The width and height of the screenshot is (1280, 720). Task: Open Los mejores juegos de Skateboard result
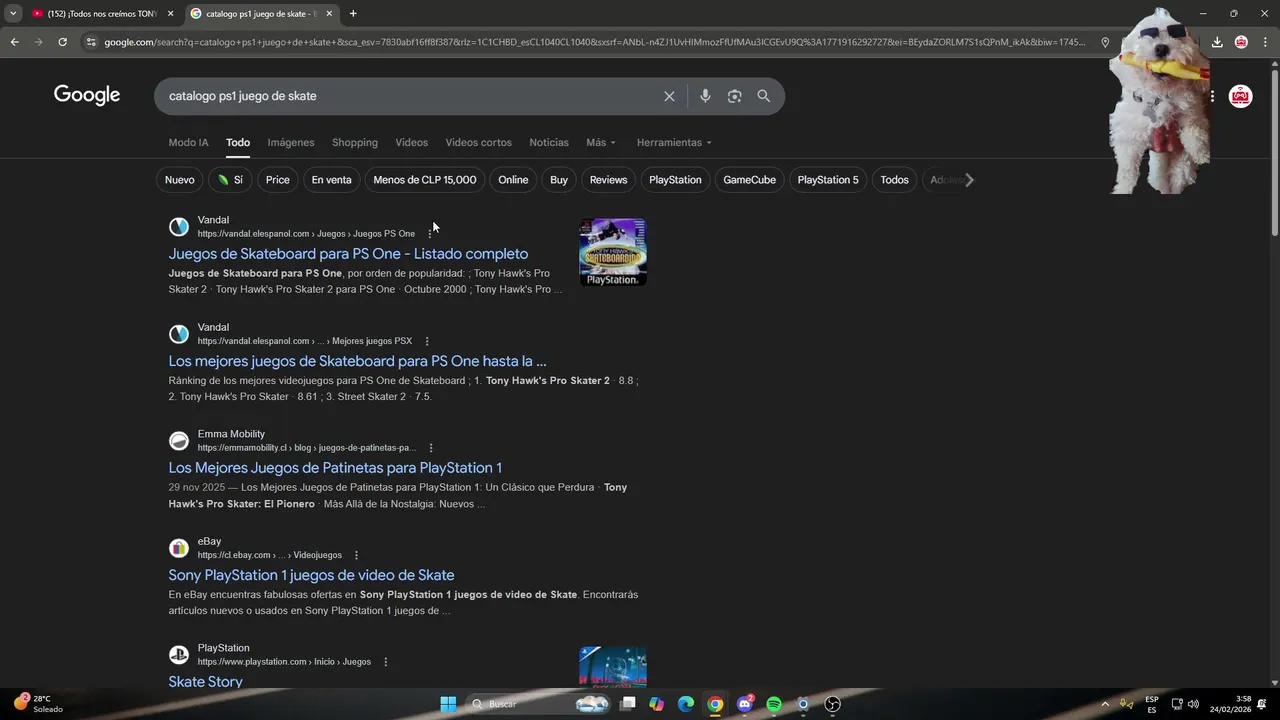[x=357, y=361]
